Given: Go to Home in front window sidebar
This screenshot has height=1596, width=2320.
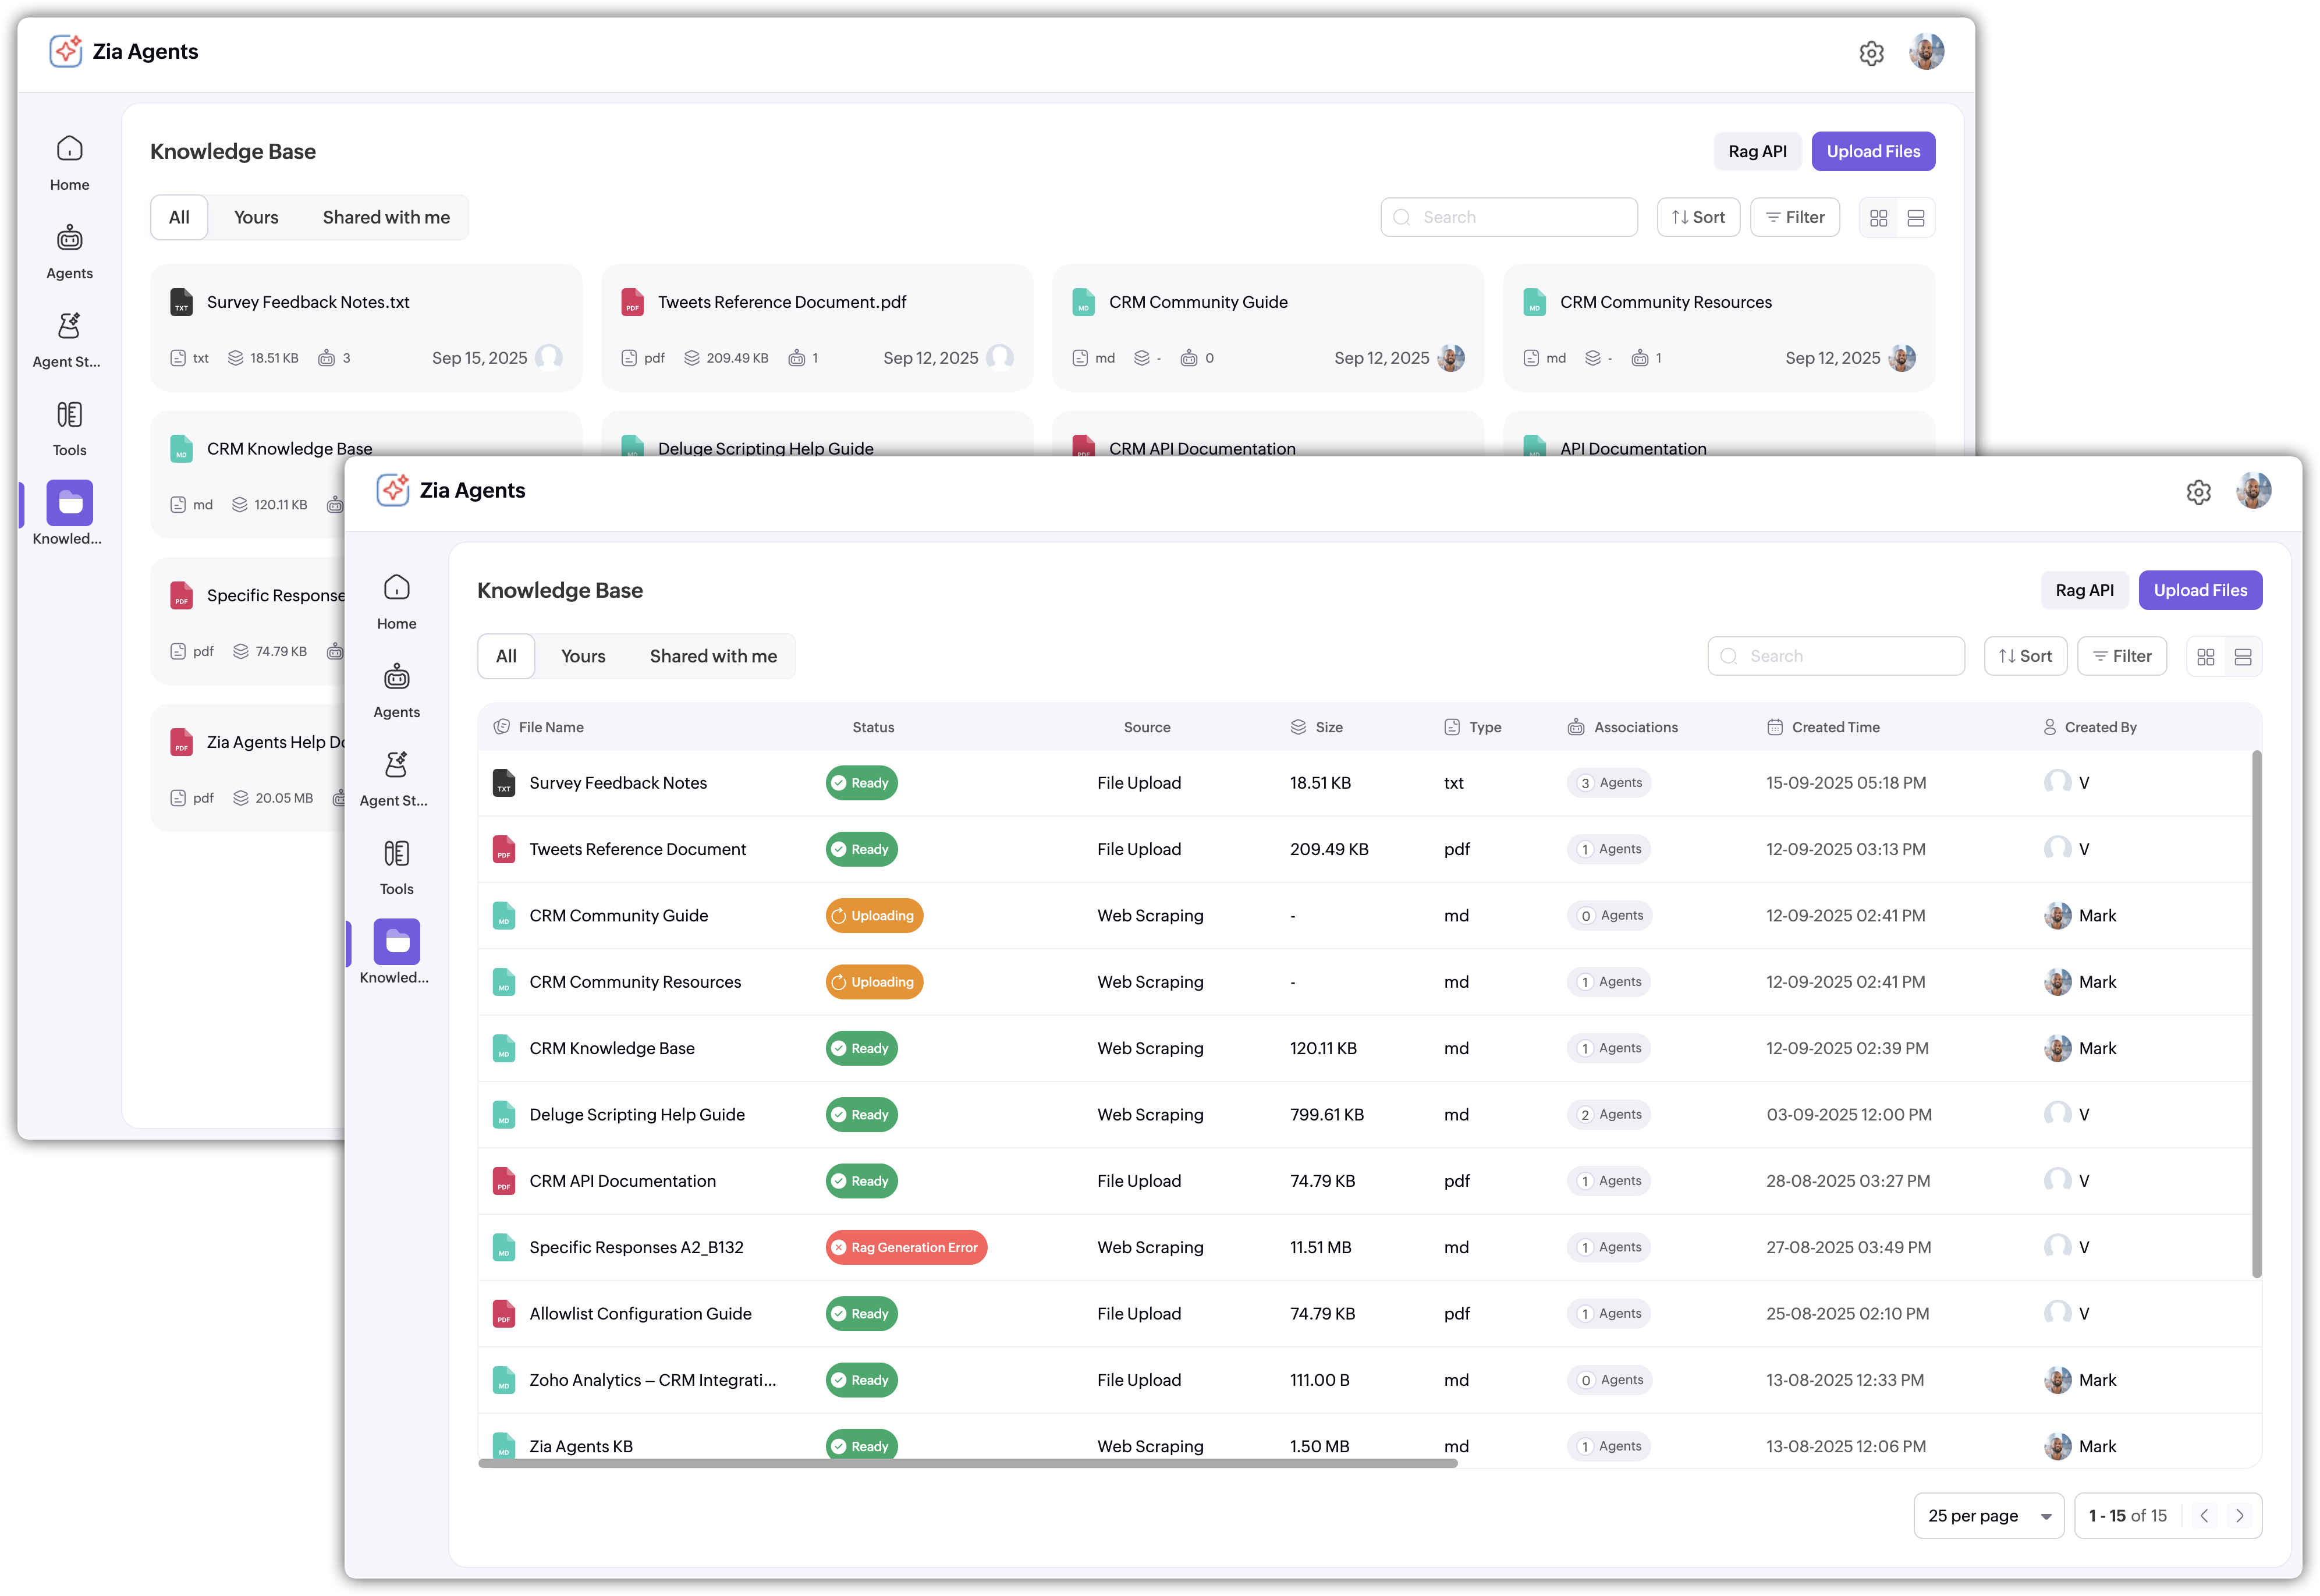Looking at the screenshot, I should point(396,600).
